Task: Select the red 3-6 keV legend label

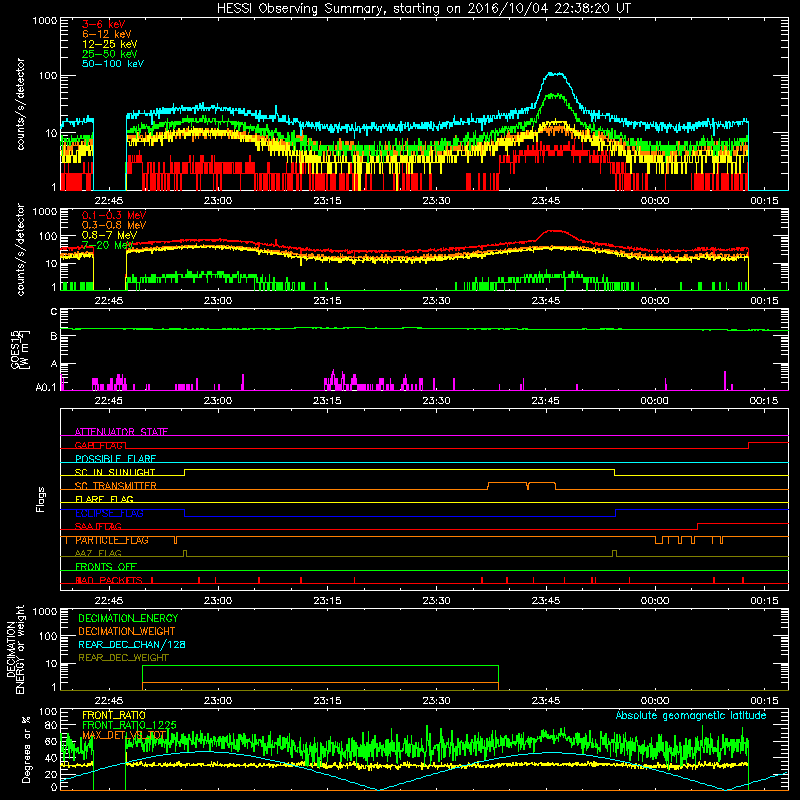Action: [103, 24]
